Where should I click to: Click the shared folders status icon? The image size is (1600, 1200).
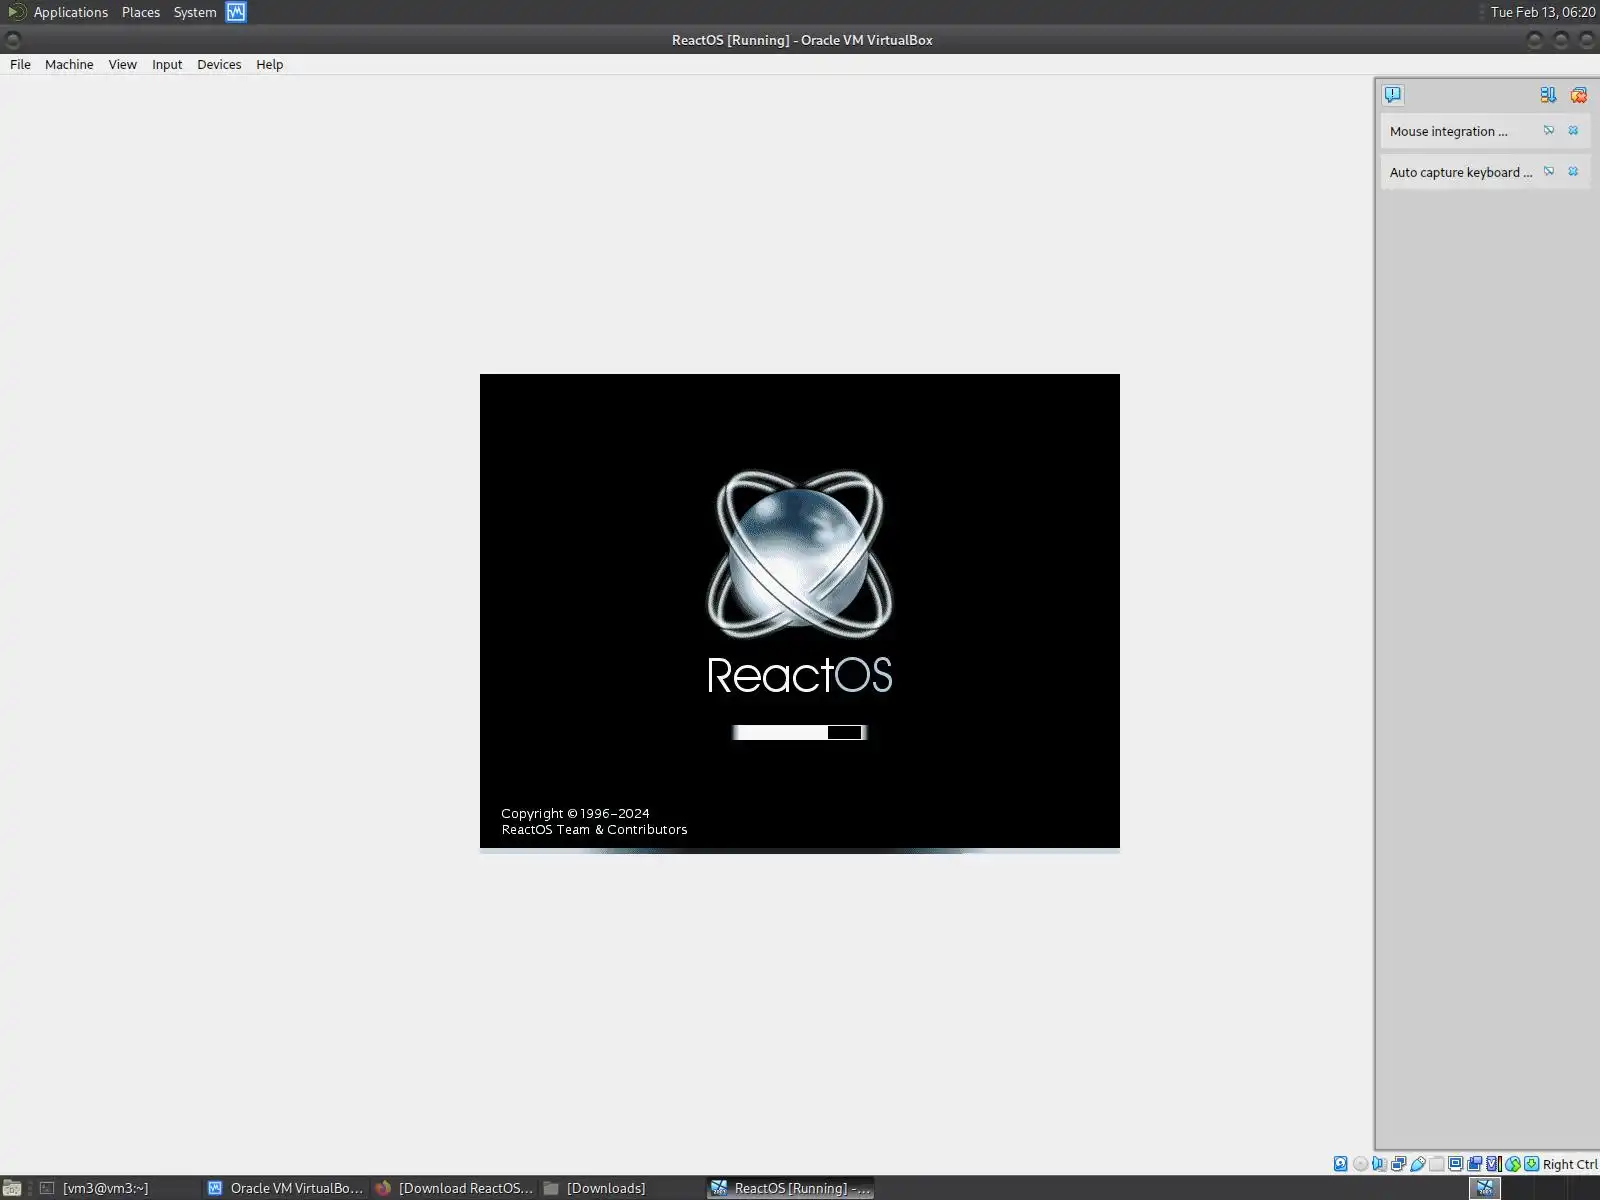[x=1436, y=1163]
